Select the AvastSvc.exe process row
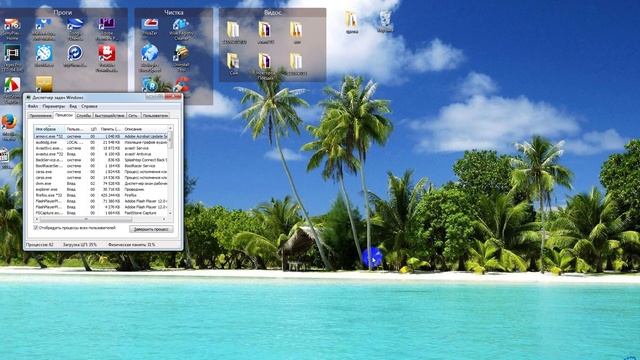The width and height of the screenshot is (640, 360). point(100,148)
